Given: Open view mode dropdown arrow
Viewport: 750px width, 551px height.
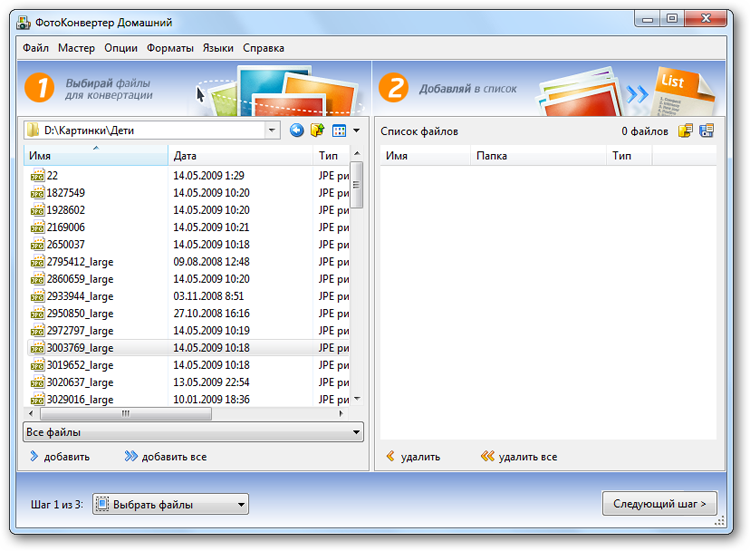Looking at the screenshot, I should tap(356, 131).
